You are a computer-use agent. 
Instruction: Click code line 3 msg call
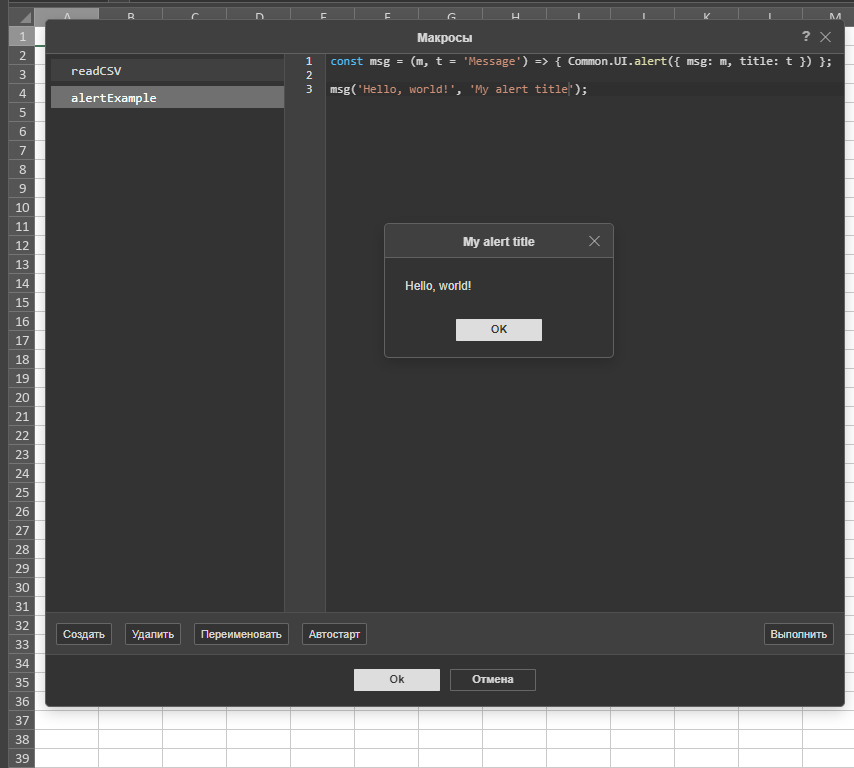(x=458, y=89)
